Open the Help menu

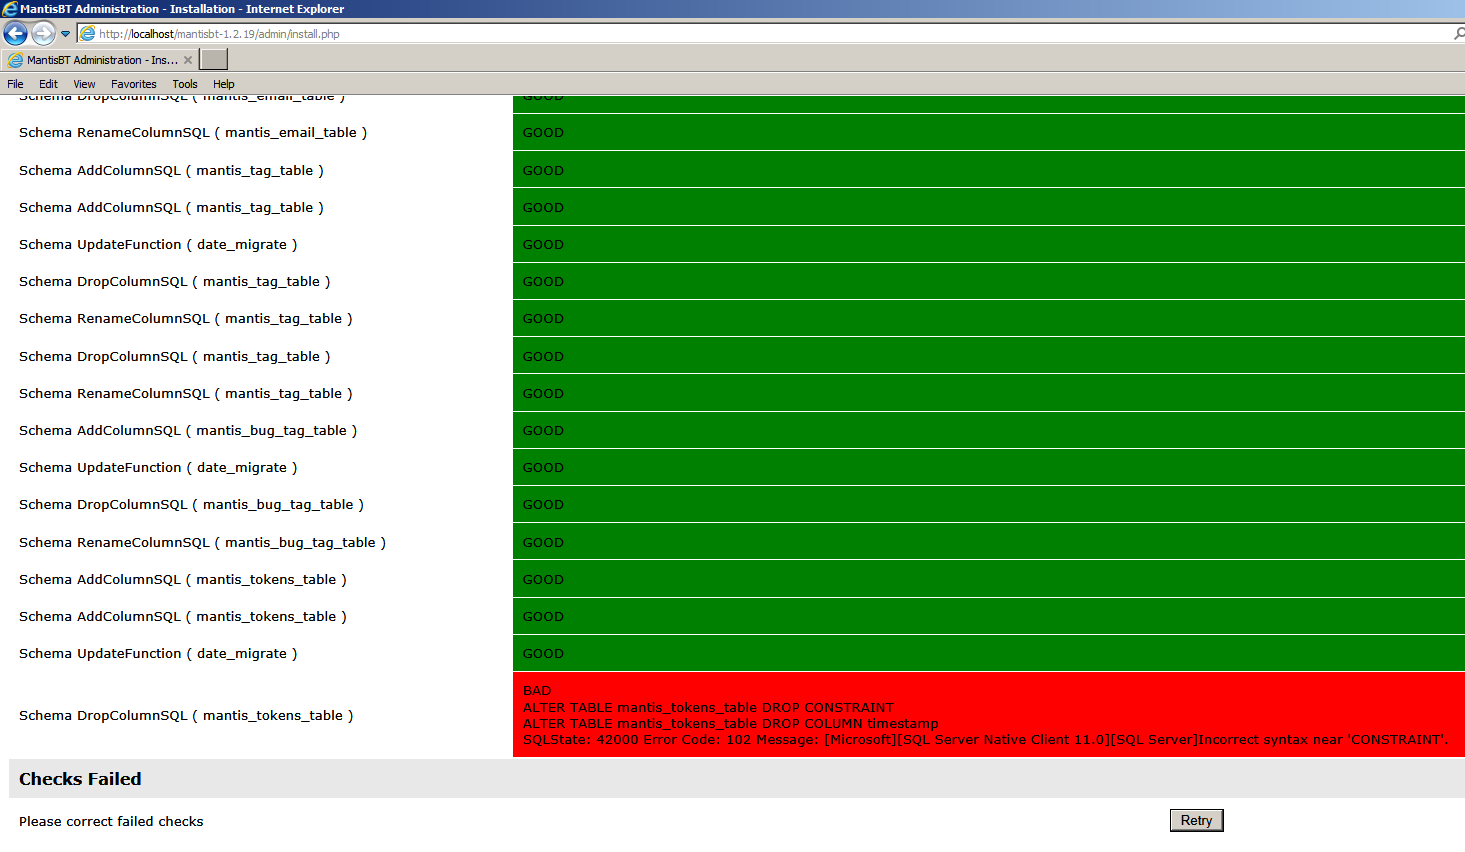pyautogui.click(x=223, y=84)
